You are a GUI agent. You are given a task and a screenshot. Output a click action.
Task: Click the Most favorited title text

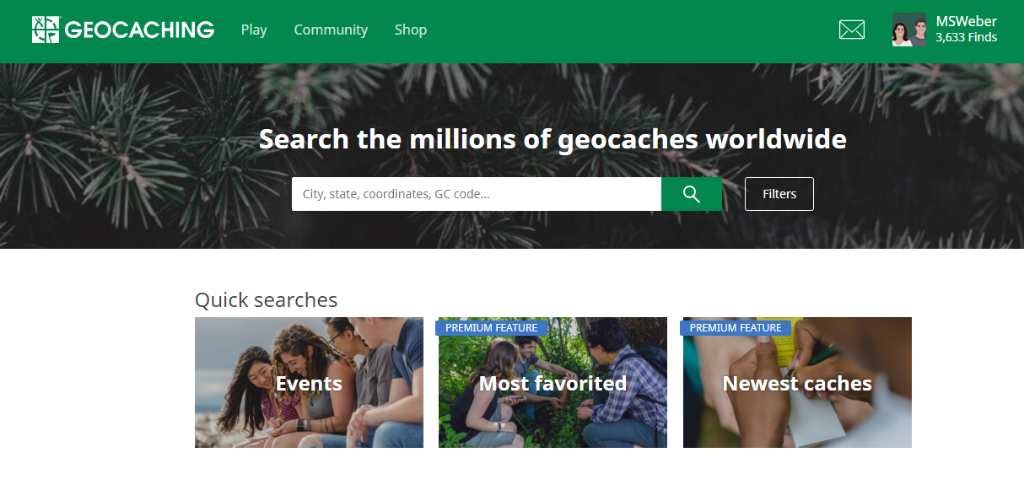pyautogui.click(x=553, y=384)
